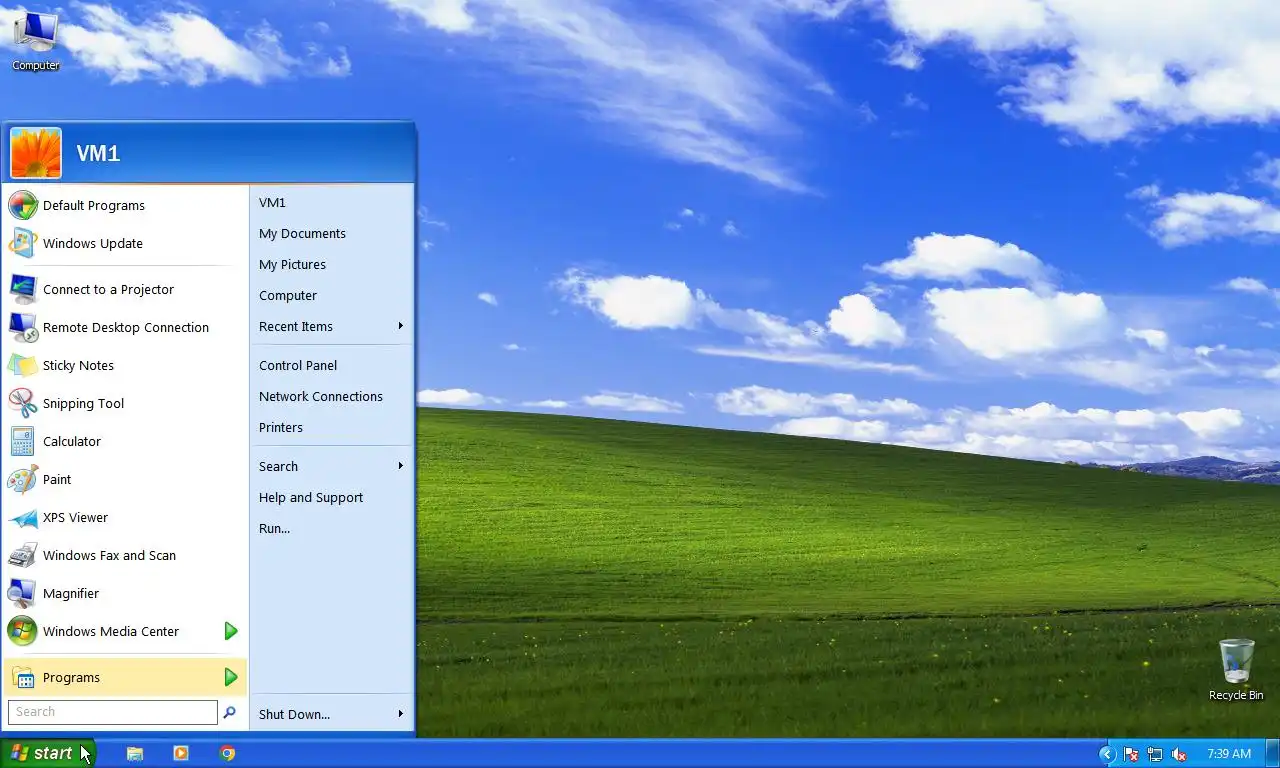
Task: Open the Magnifier tool
Action: (x=125, y=593)
